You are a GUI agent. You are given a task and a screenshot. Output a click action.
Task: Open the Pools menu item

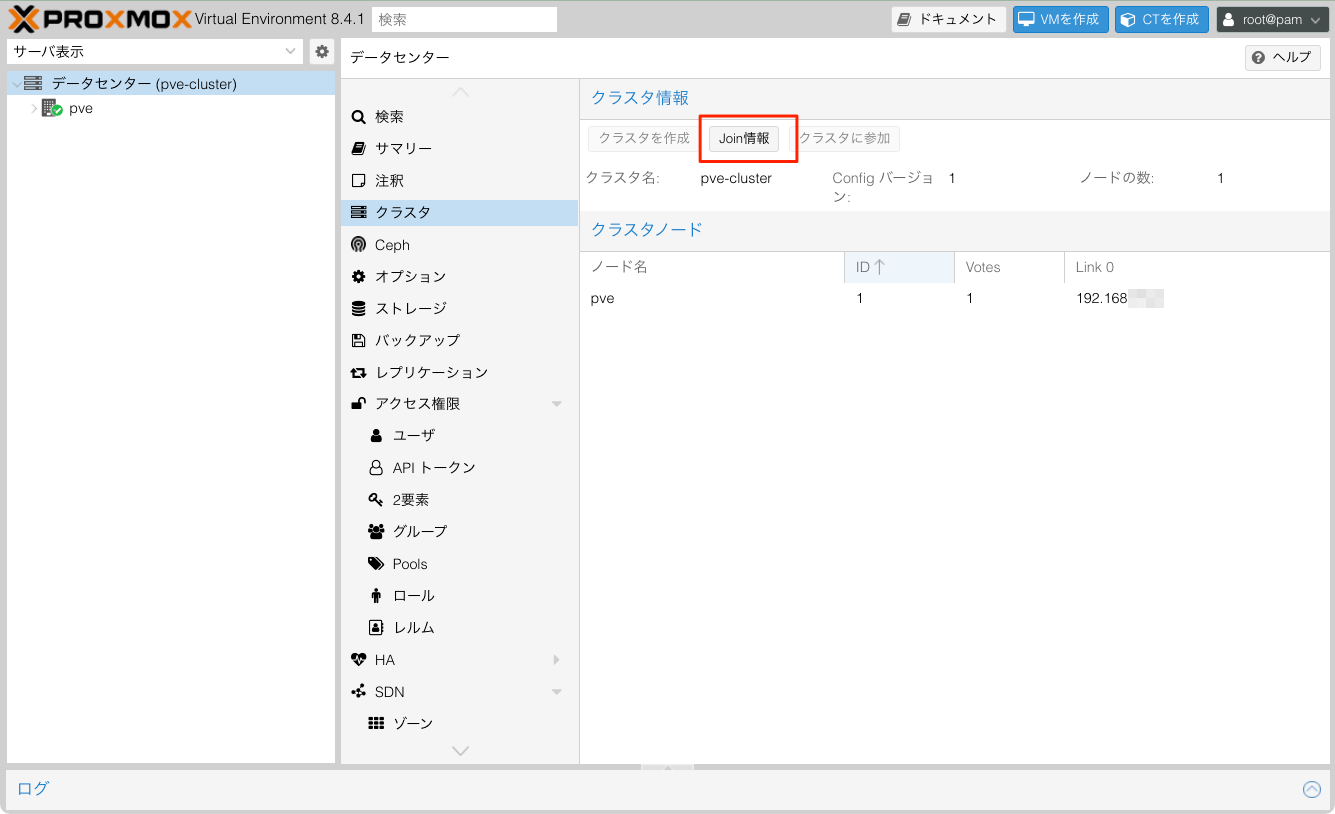coord(459,564)
